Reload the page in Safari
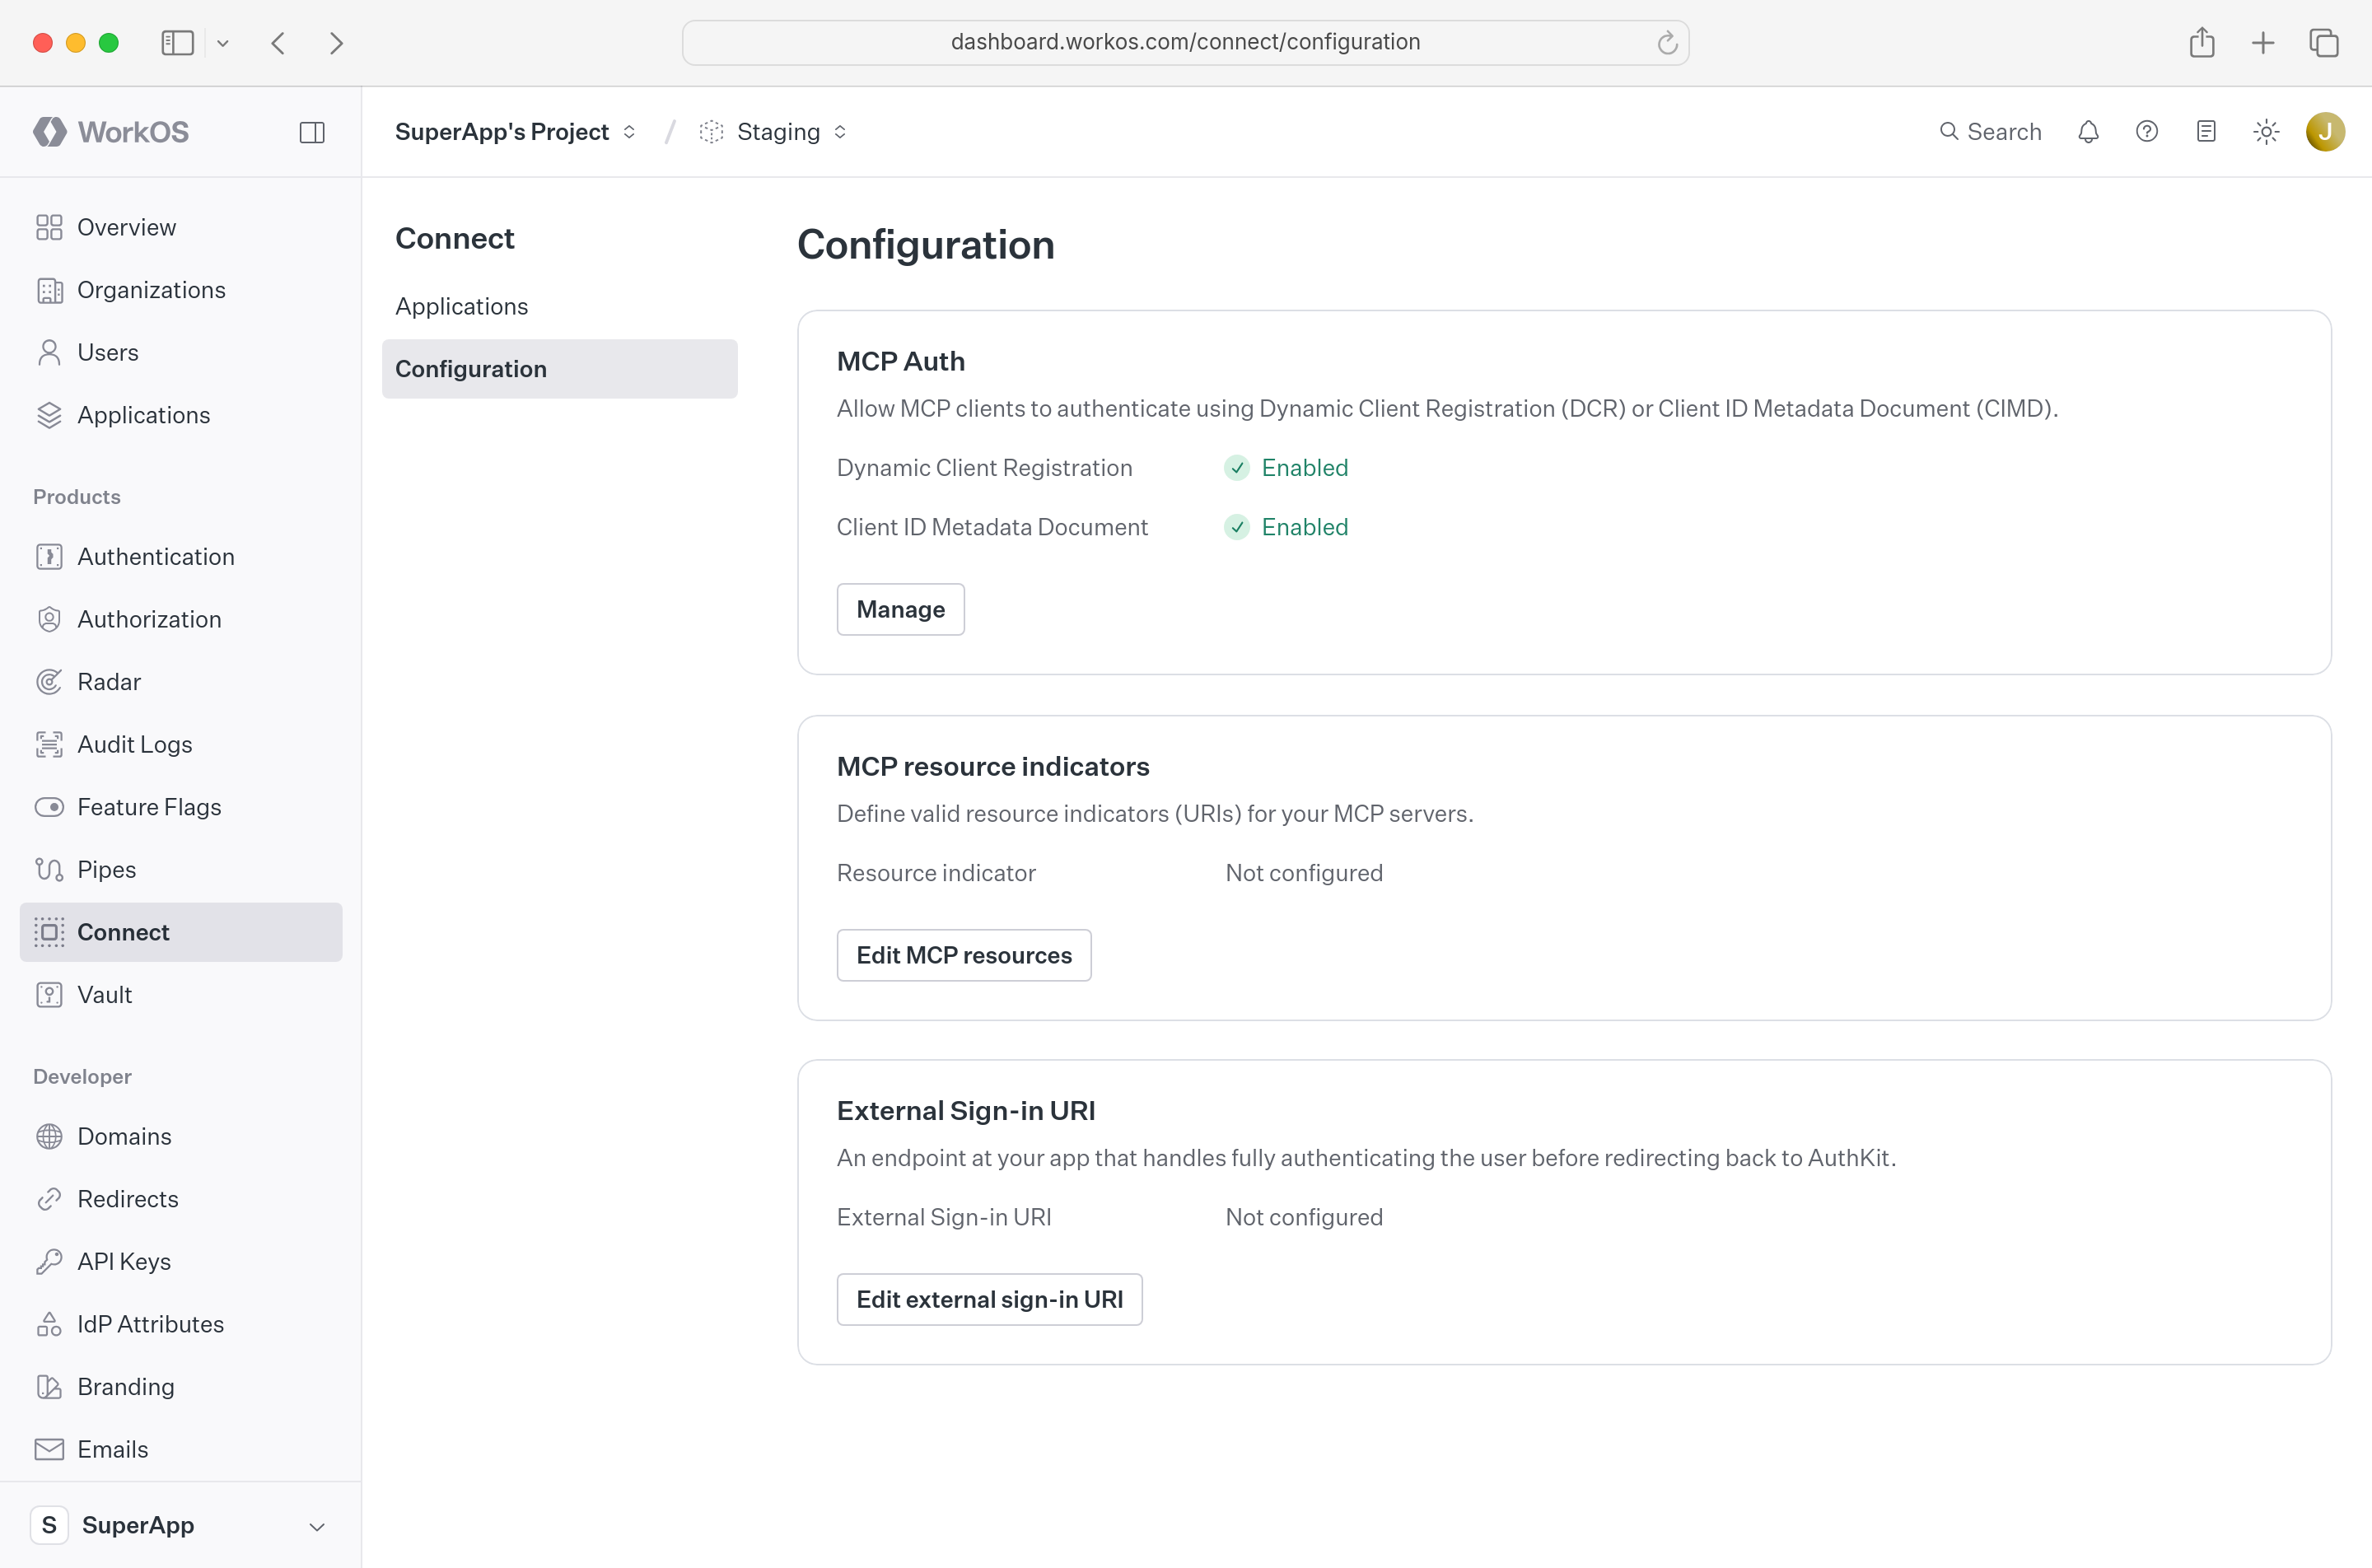The width and height of the screenshot is (2372, 1568). 1666,42
